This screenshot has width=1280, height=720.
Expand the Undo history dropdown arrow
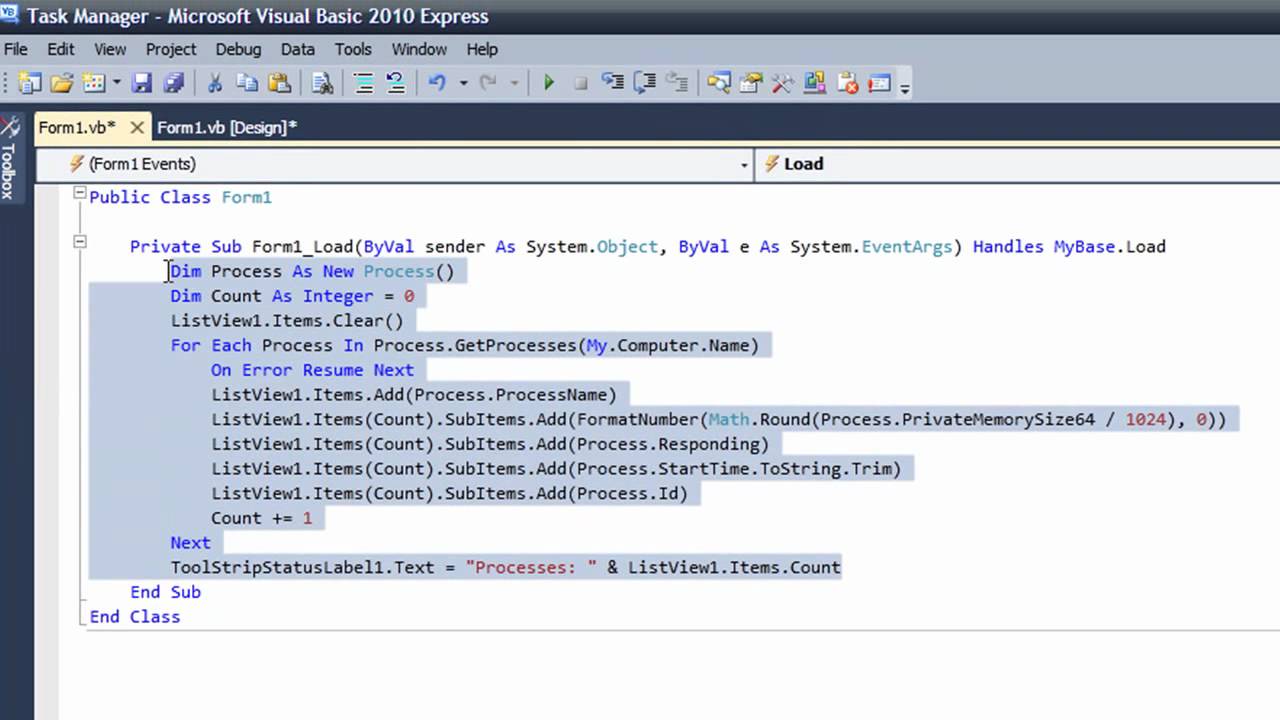(x=463, y=84)
